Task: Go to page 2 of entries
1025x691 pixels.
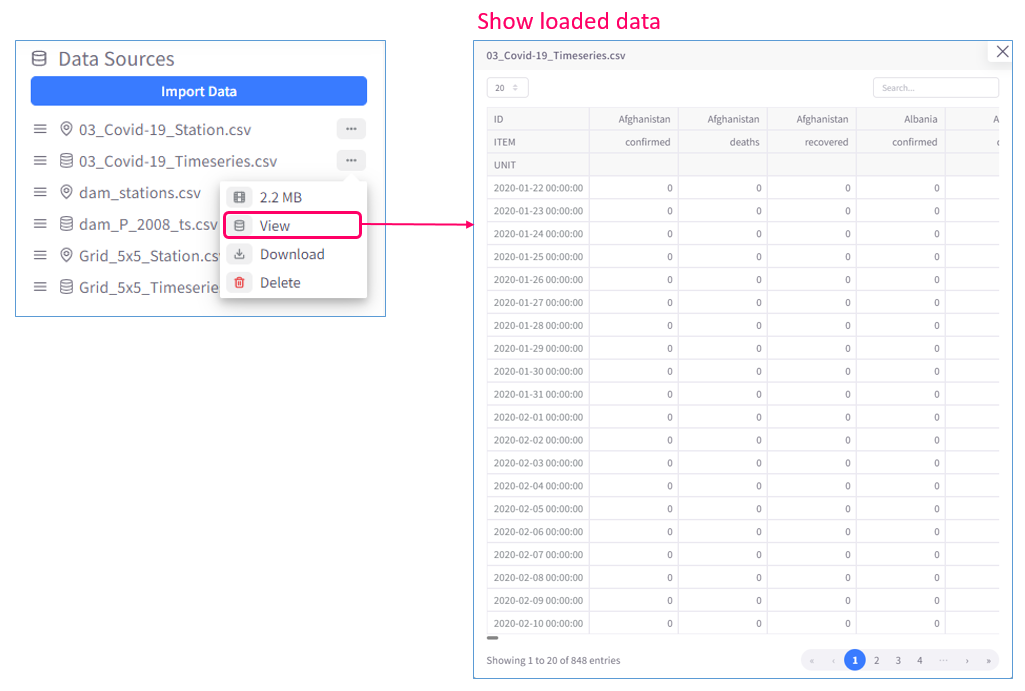Action: pyautogui.click(x=876, y=660)
